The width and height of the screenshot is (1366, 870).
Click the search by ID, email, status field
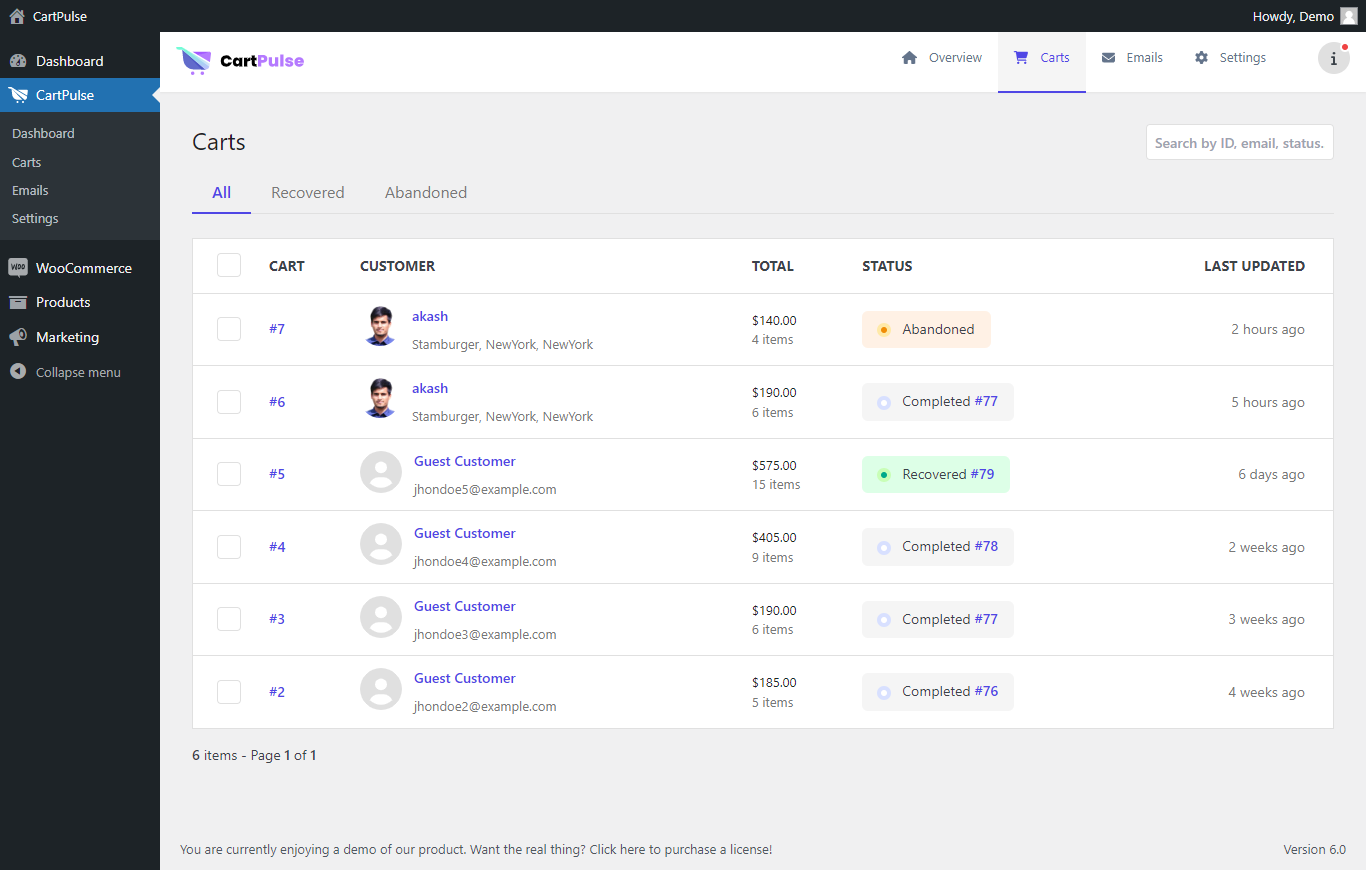[x=1239, y=142]
